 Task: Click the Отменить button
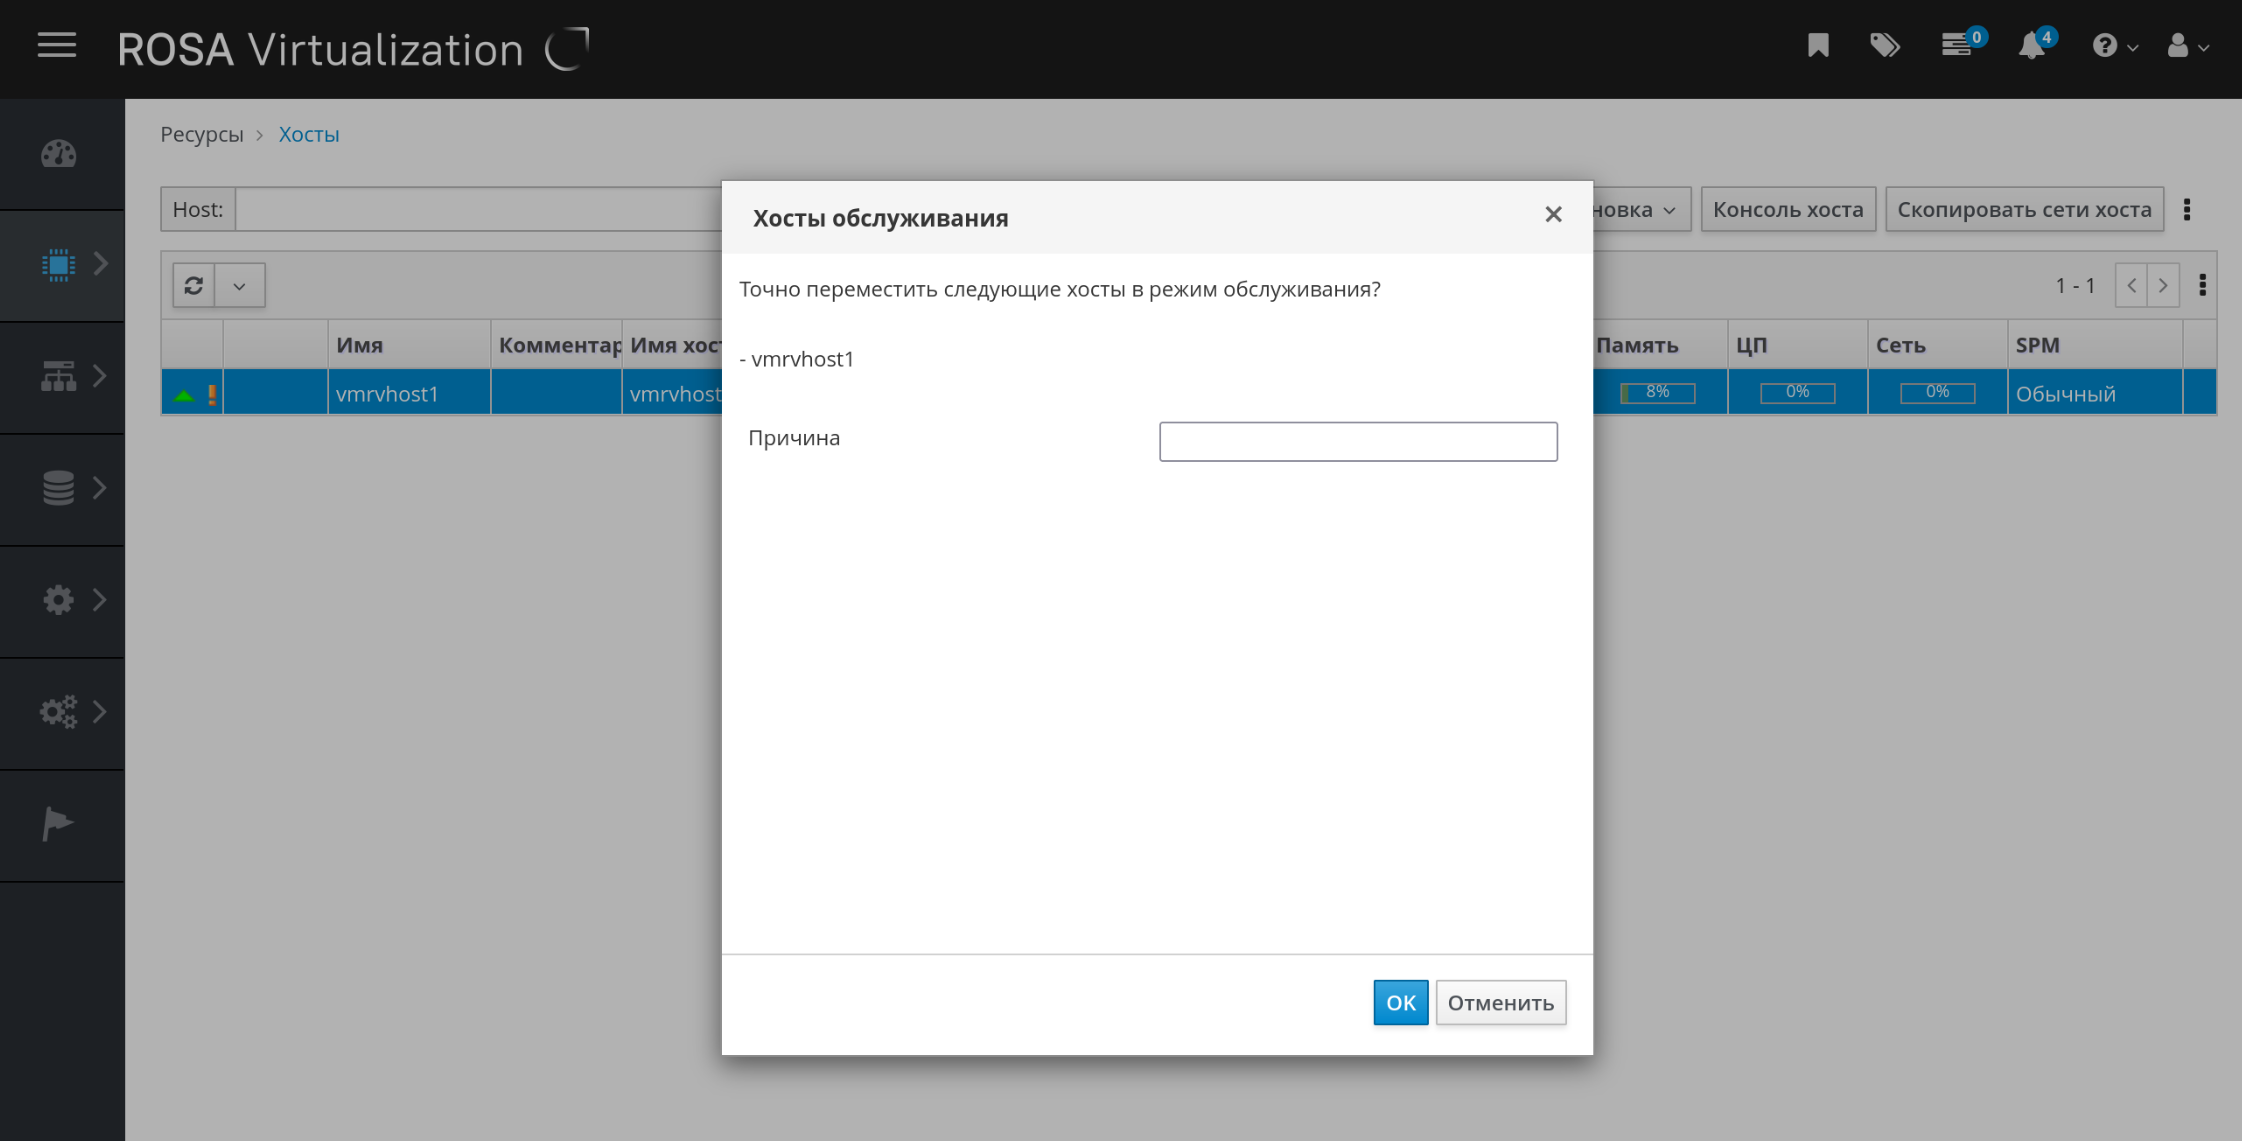pyautogui.click(x=1500, y=1002)
